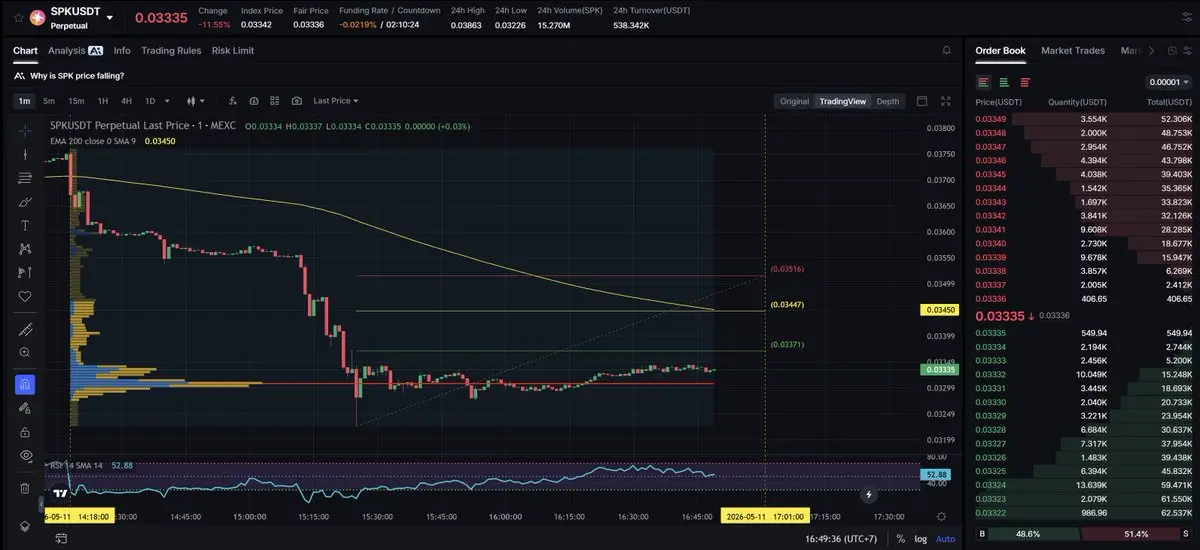This screenshot has height=550, width=1200.
Task: Click the buy/sell 48.6% ratio bar
Action: tap(1084, 534)
